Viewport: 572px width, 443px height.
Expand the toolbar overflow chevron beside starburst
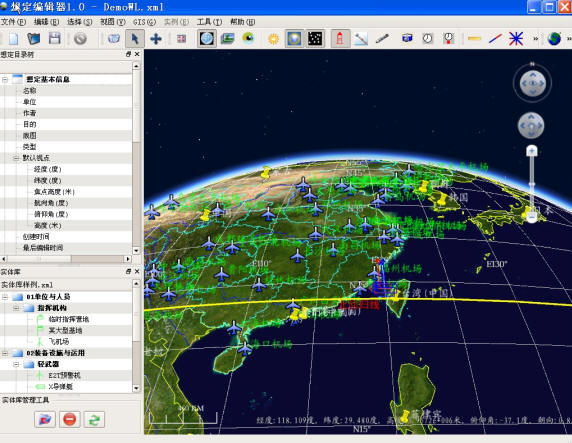click(536, 38)
